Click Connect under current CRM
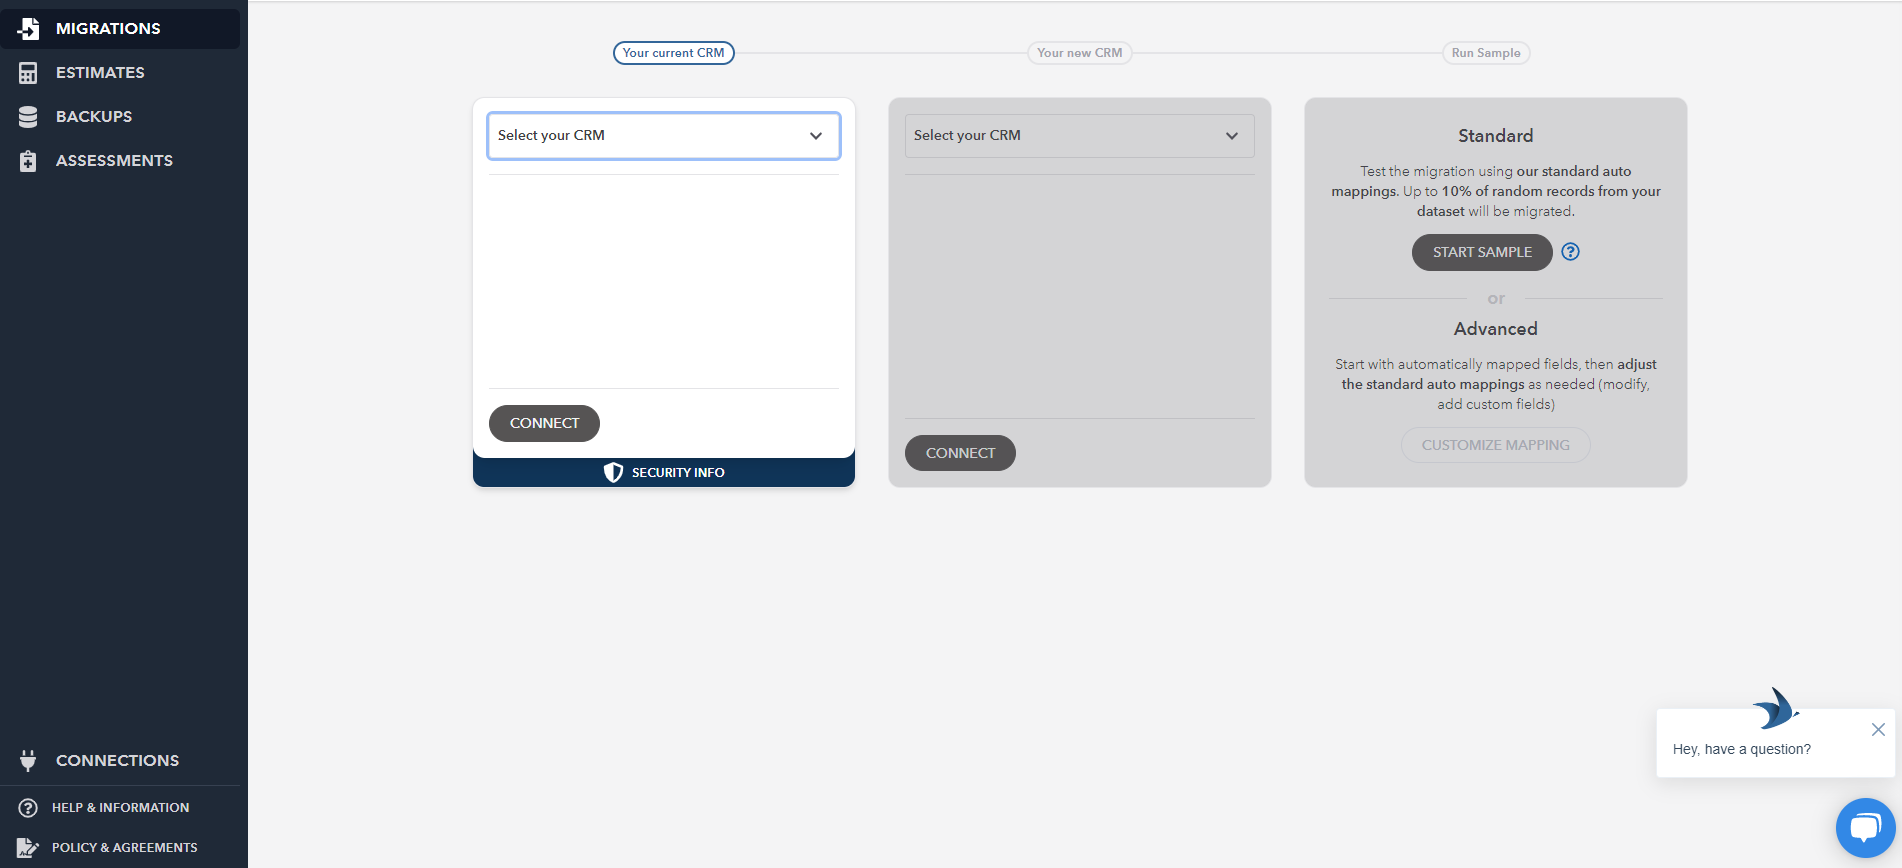This screenshot has width=1902, height=868. (x=544, y=423)
